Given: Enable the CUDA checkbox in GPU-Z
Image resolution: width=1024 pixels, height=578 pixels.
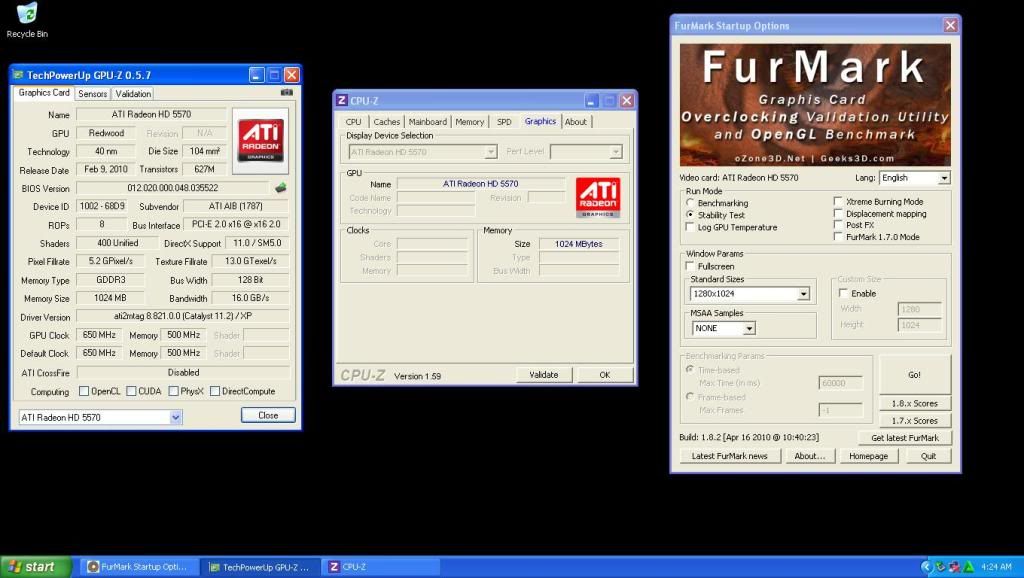Looking at the screenshot, I should [x=131, y=391].
